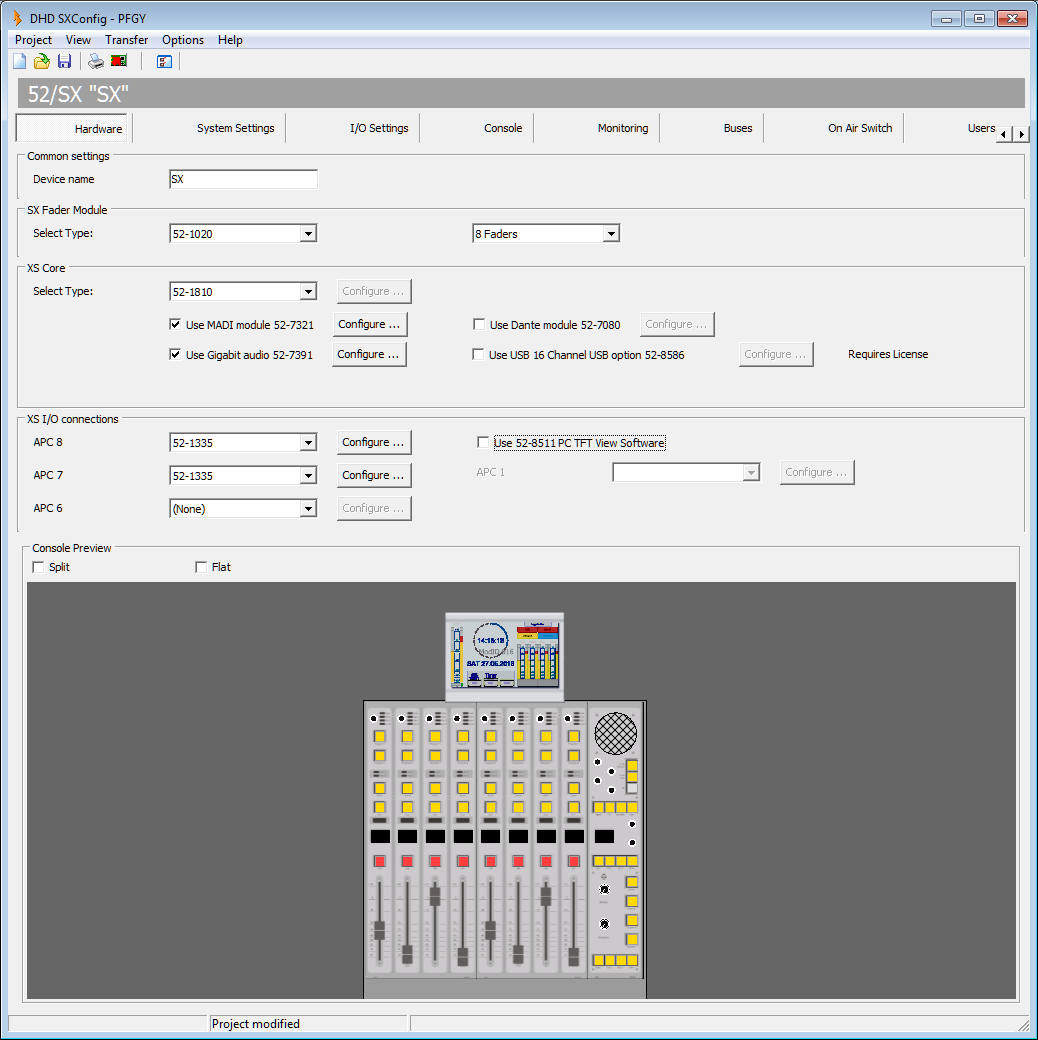Viewport: 1038px width, 1040px height.
Task: Enable Use USB 16 Channel USB option 52-8586
Action: [x=478, y=354]
